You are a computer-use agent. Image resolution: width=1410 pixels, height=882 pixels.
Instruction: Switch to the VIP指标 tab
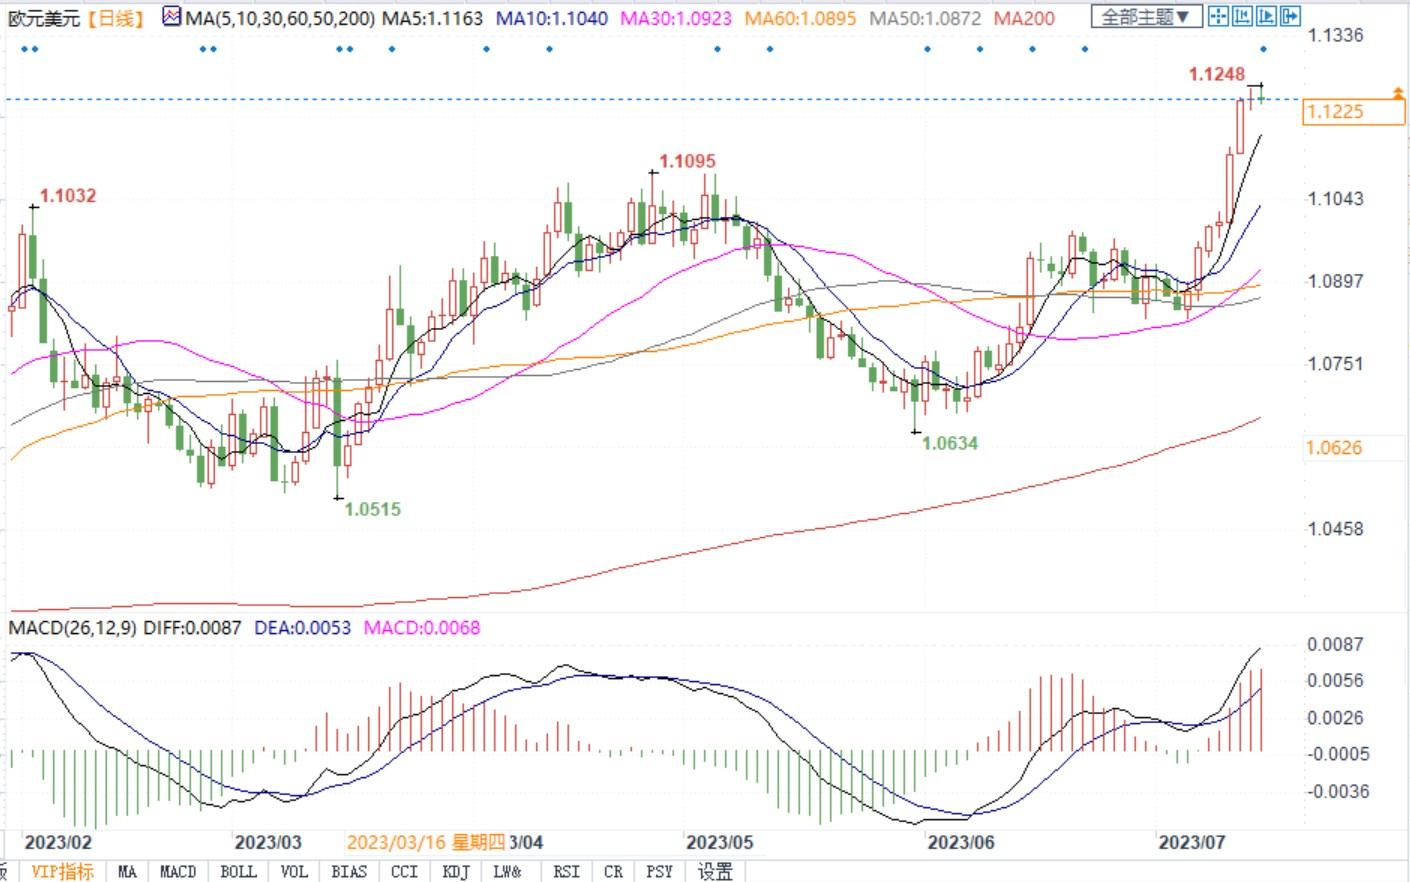tap(62, 871)
